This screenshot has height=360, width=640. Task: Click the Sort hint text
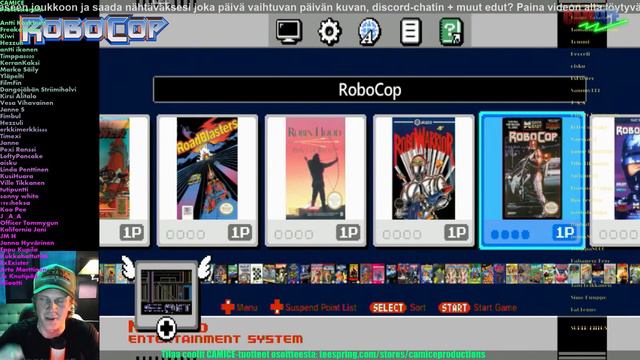[418, 308]
